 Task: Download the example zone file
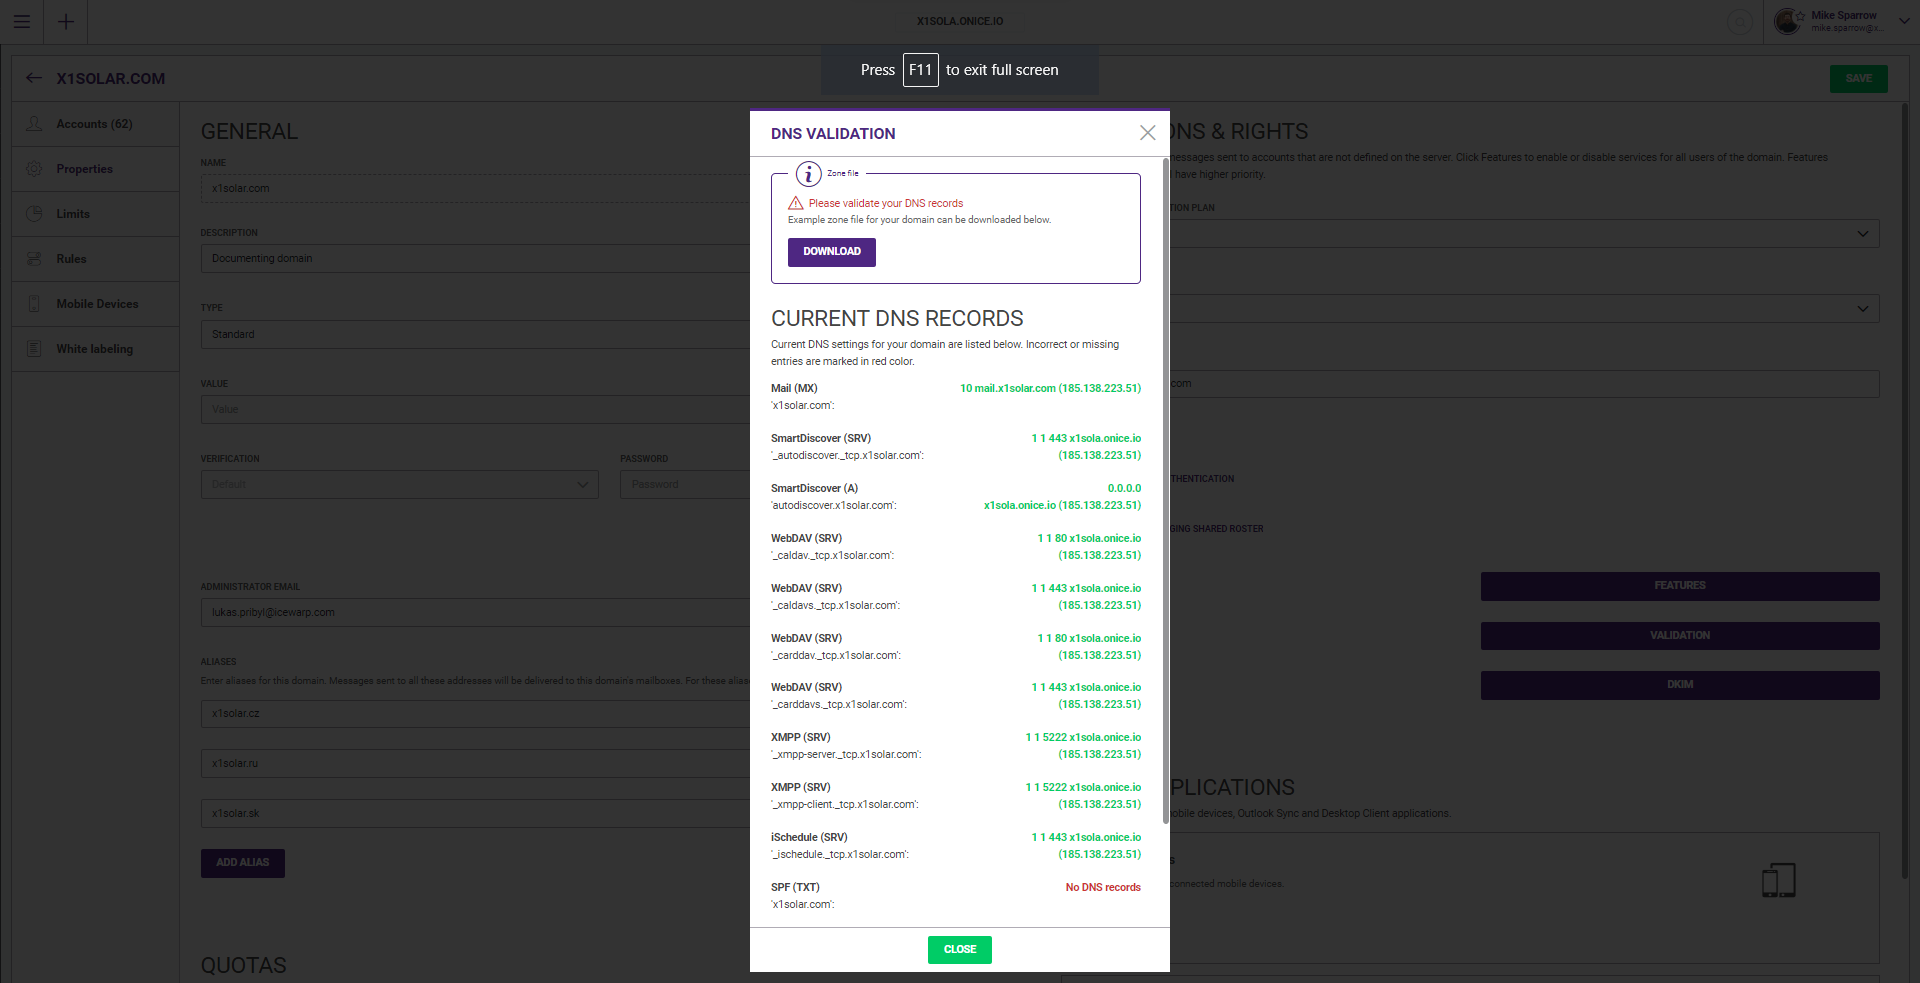point(831,252)
